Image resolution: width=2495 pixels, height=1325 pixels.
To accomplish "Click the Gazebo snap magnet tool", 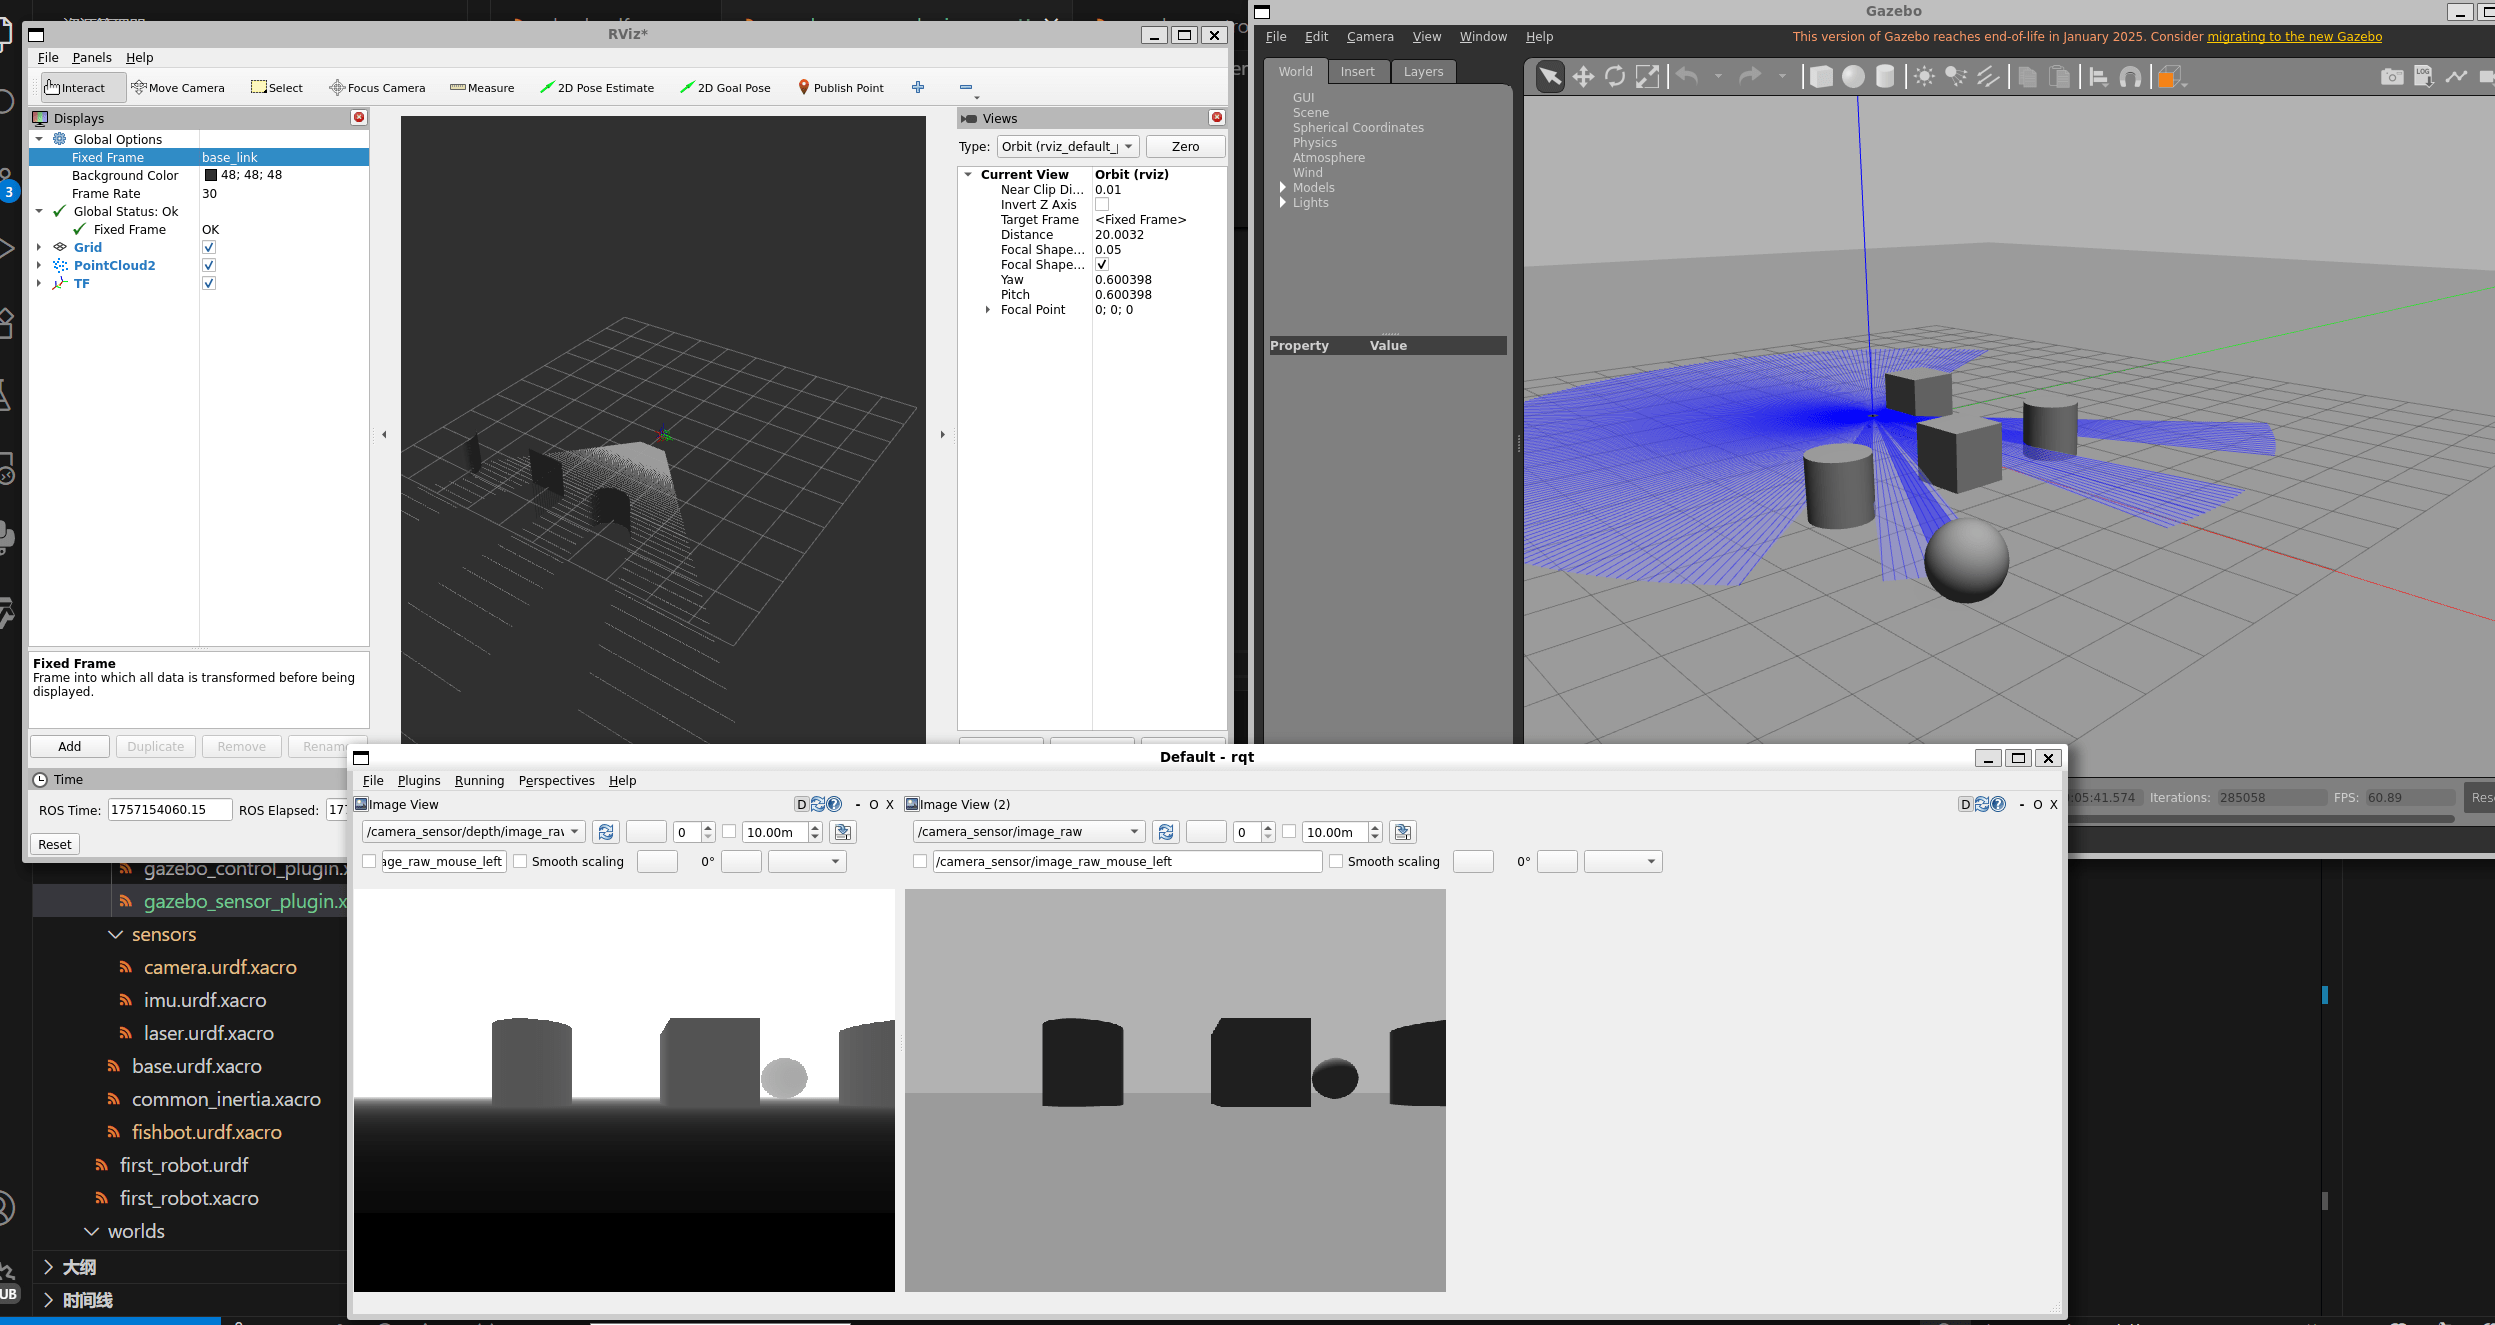I will coord(2130,77).
